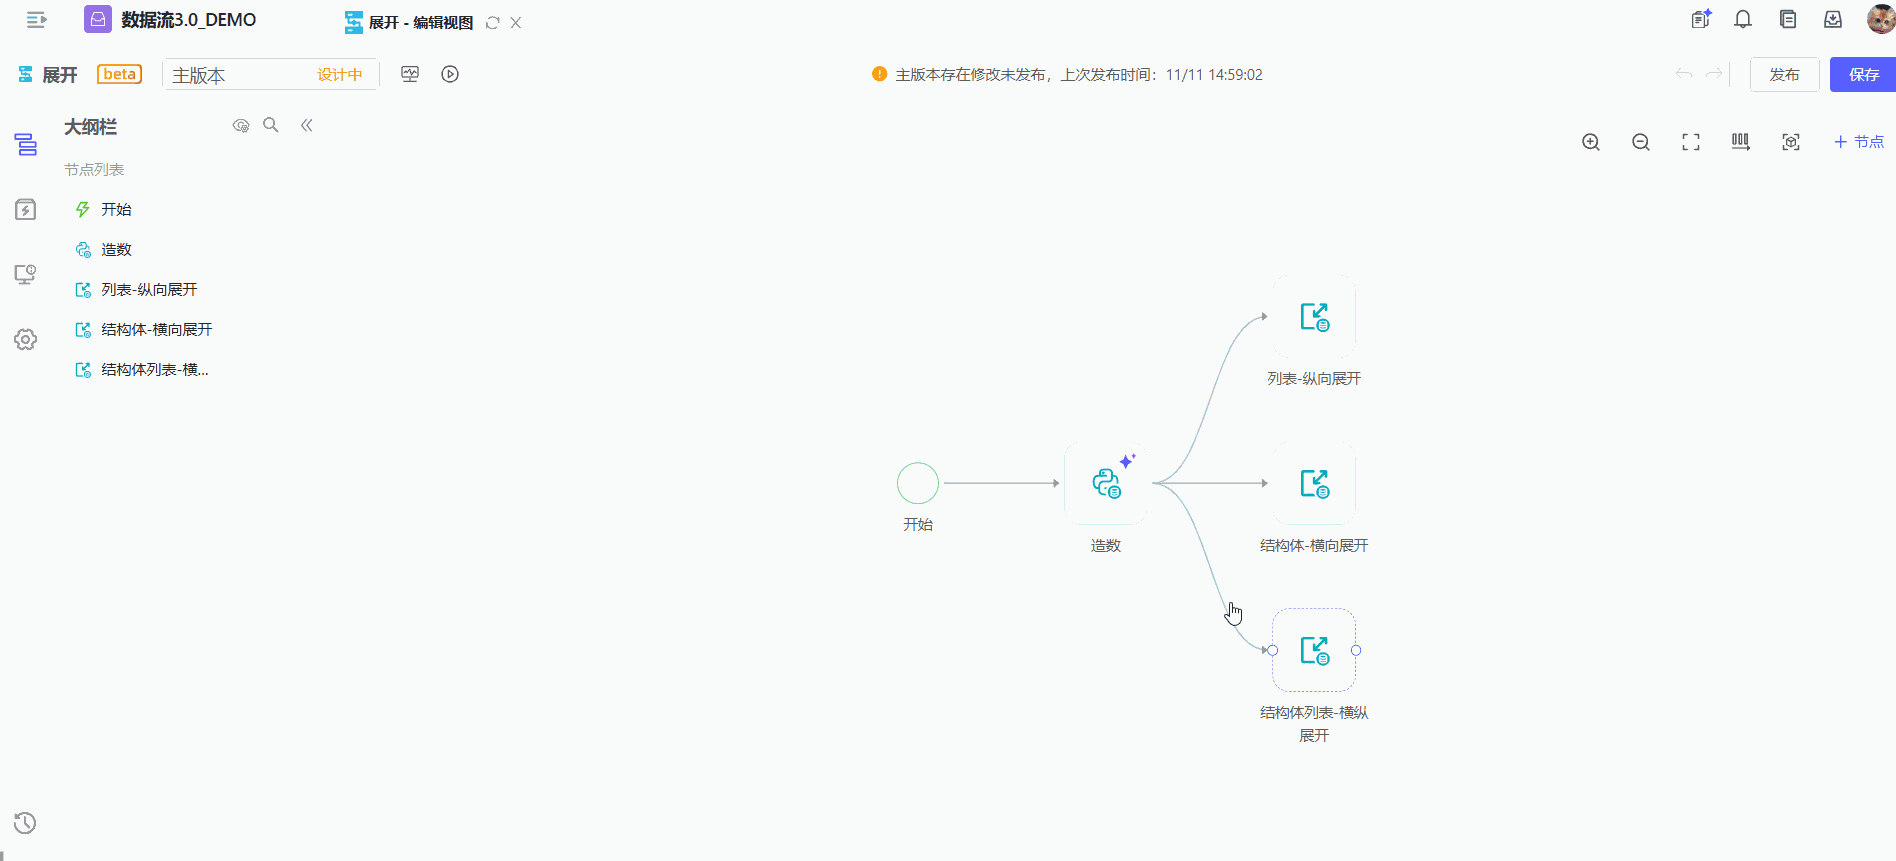
Task: Click the auto-layout nodes icon
Action: click(1741, 142)
